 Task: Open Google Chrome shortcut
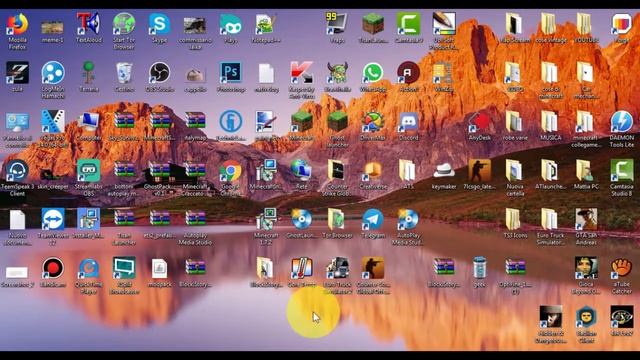tap(231, 171)
